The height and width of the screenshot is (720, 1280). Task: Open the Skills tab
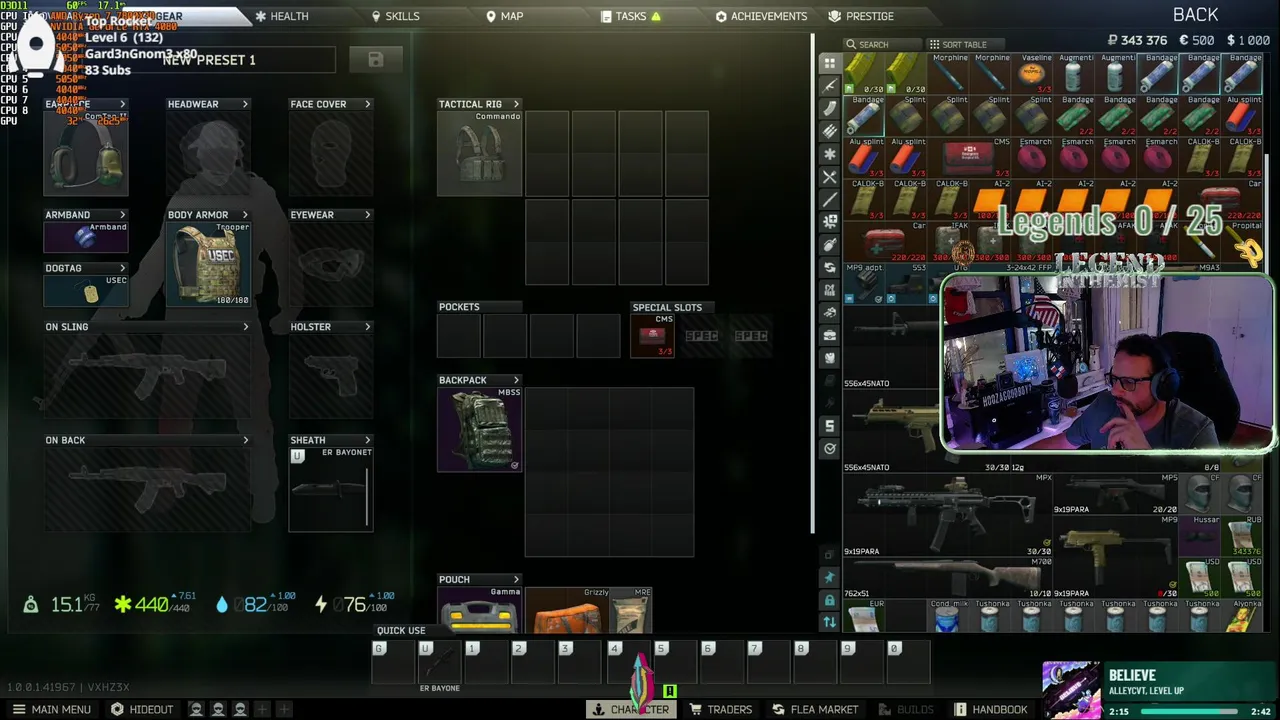395,16
